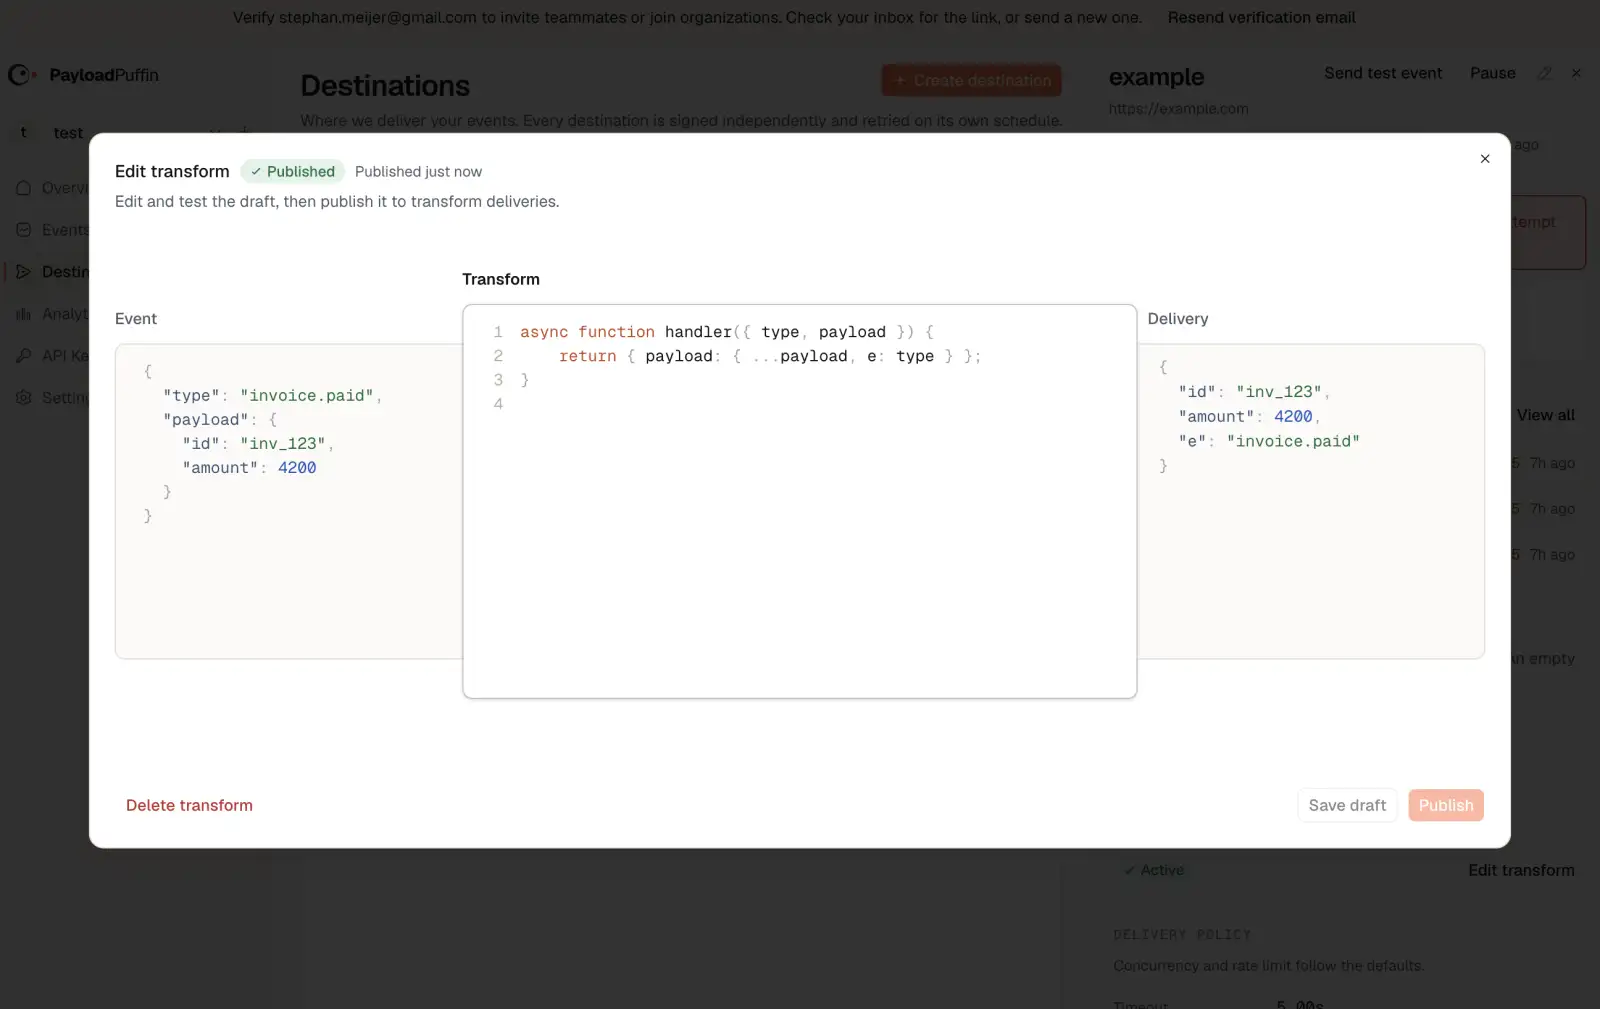The height and width of the screenshot is (1009, 1600).
Task: Click the Transform label above editor
Action: pos(501,279)
